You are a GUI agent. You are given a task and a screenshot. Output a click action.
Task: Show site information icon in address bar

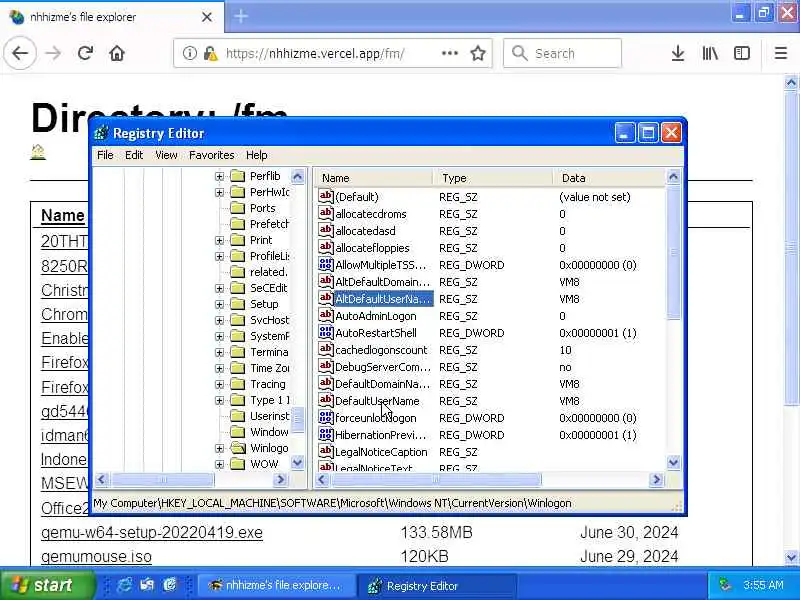coord(189,53)
